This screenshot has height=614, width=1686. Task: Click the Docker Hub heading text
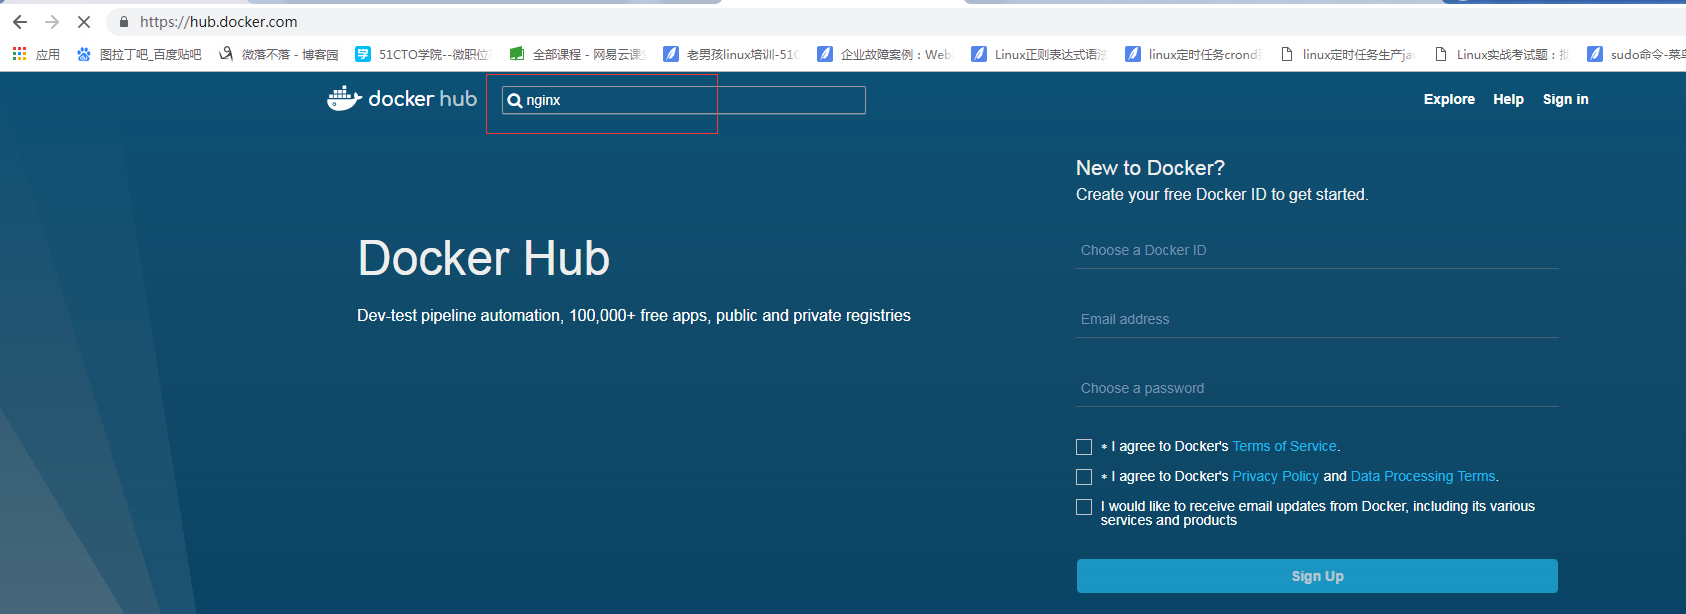pyautogui.click(x=484, y=258)
